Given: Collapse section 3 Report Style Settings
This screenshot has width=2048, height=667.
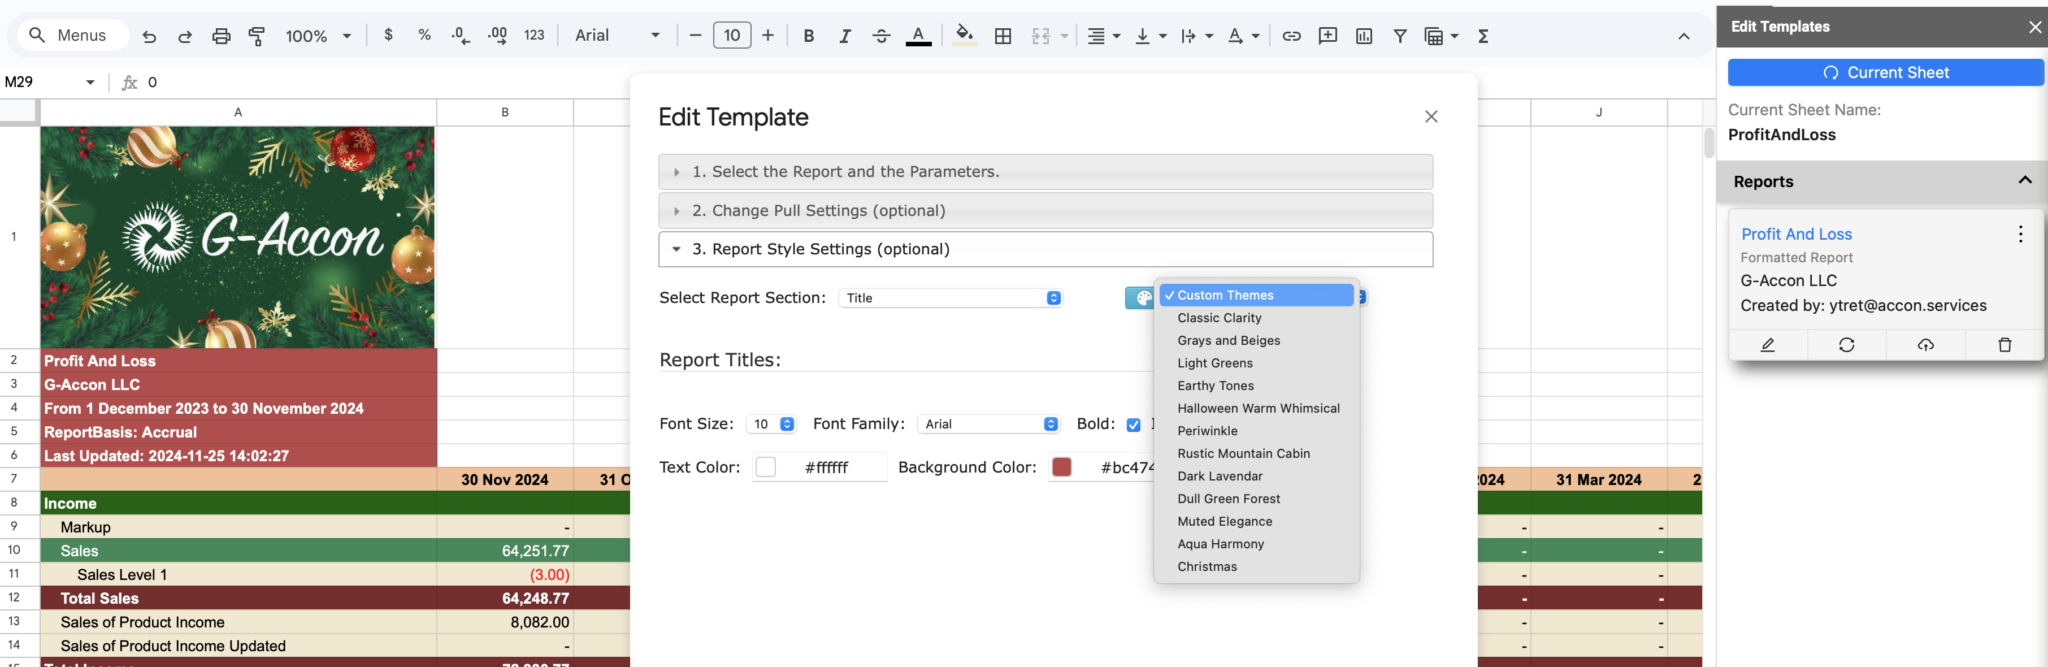Looking at the screenshot, I should (x=1046, y=249).
